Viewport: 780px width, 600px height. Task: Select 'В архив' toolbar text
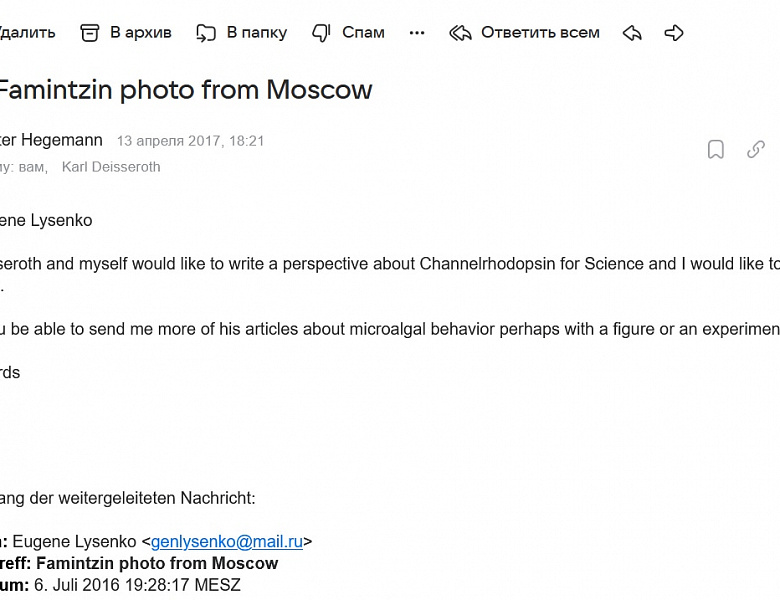tap(141, 33)
